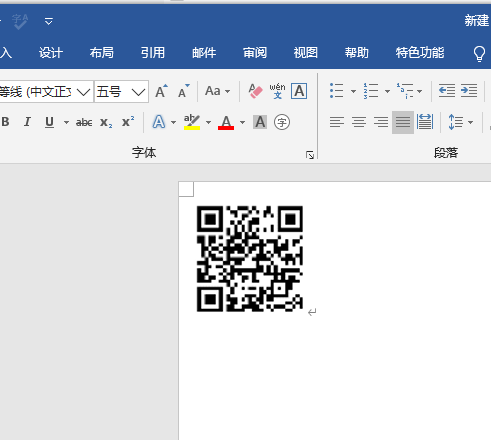Viewport: 491px width, 440px height.
Task: Open enclosed characters tool
Action: [282, 122]
